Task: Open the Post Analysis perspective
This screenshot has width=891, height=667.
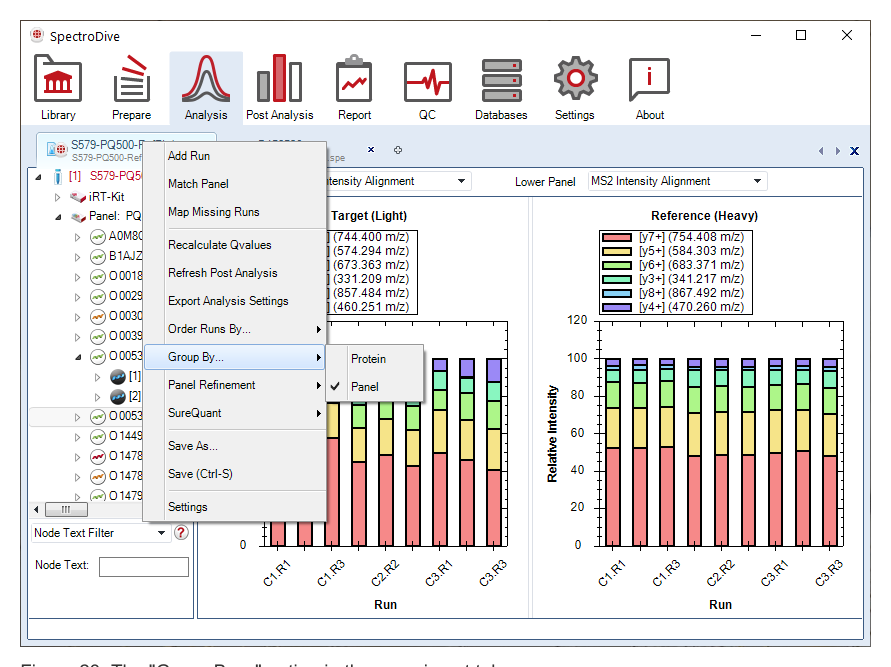Action: coord(279,87)
